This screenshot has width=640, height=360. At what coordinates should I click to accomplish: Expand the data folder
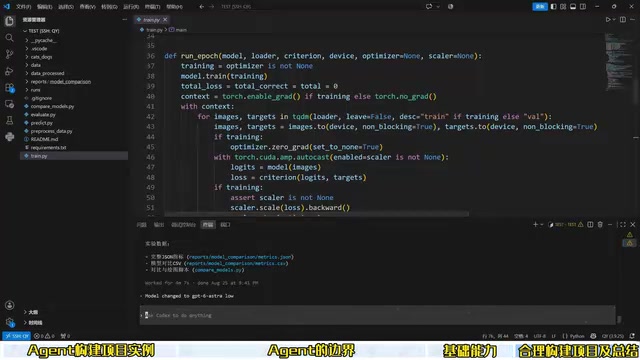pyautogui.click(x=36, y=65)
